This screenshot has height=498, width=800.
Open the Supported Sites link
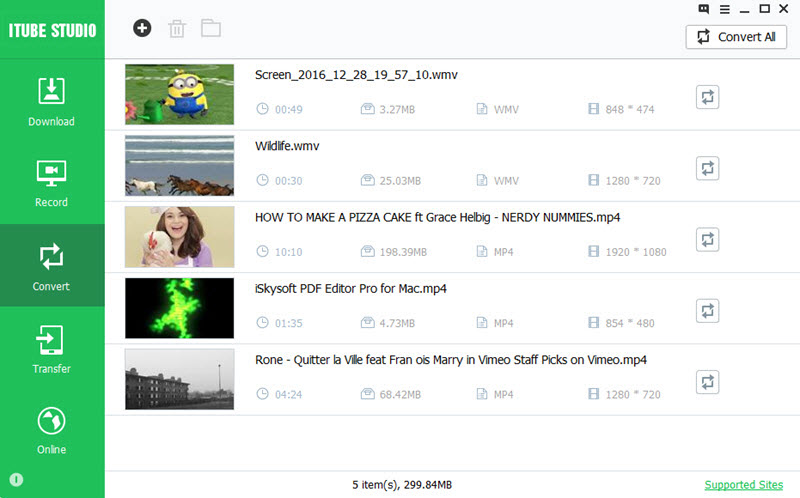(x=744, y=485)
